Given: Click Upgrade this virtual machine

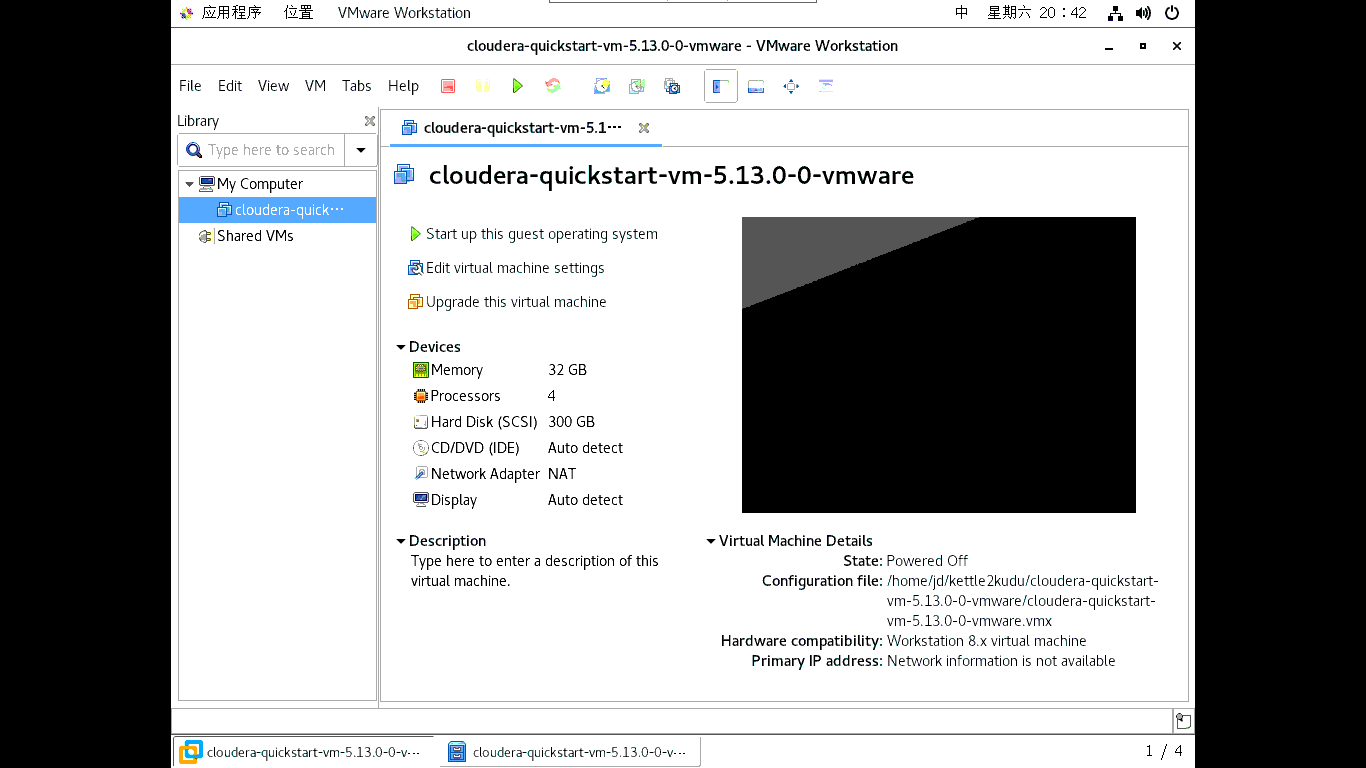Looking at the screenshot, I should (x=514, y=301).
